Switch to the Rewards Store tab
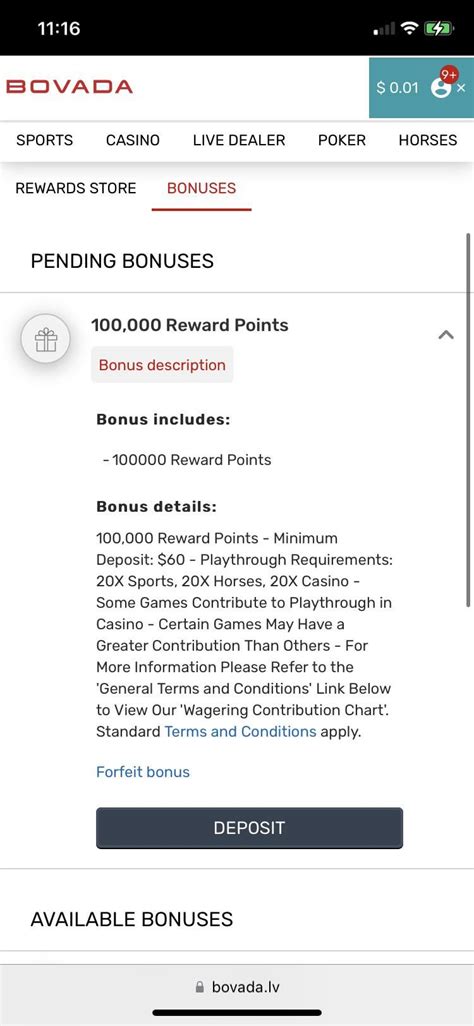The width and height of the screenshot is (474, 1026). (x=76, y=188)
